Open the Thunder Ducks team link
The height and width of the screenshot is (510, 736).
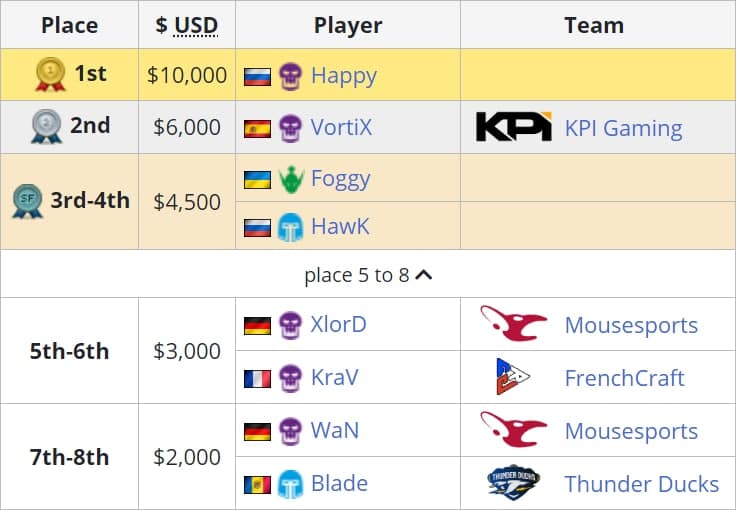tap(641, 484)
